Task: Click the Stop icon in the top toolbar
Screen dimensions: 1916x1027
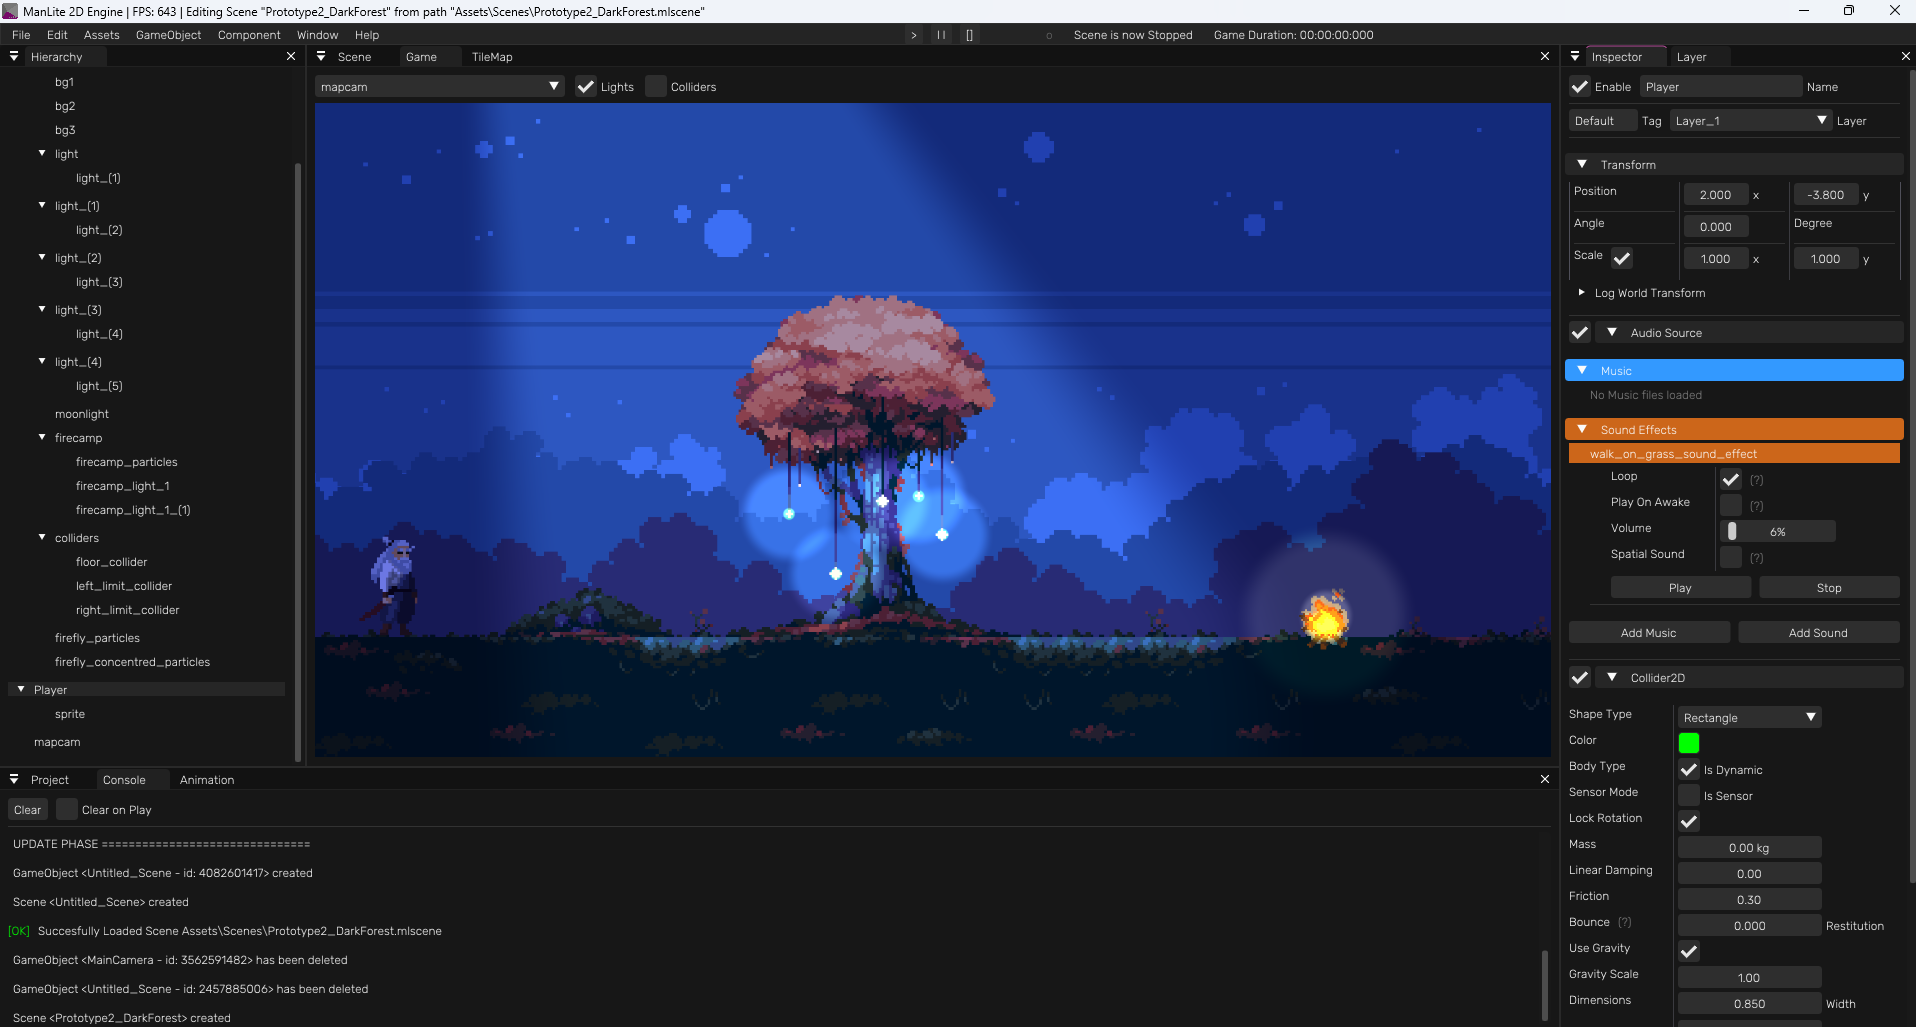Action: tap(969, 35)
